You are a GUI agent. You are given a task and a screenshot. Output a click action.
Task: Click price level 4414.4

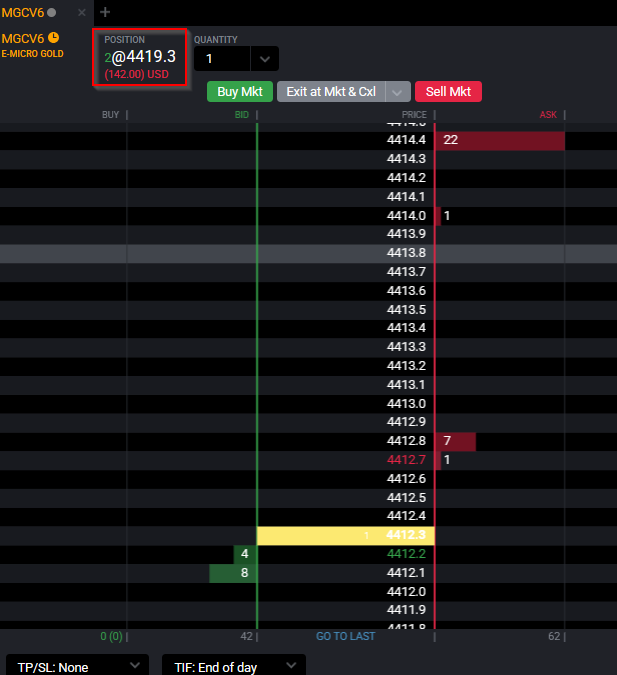(406, 140)
